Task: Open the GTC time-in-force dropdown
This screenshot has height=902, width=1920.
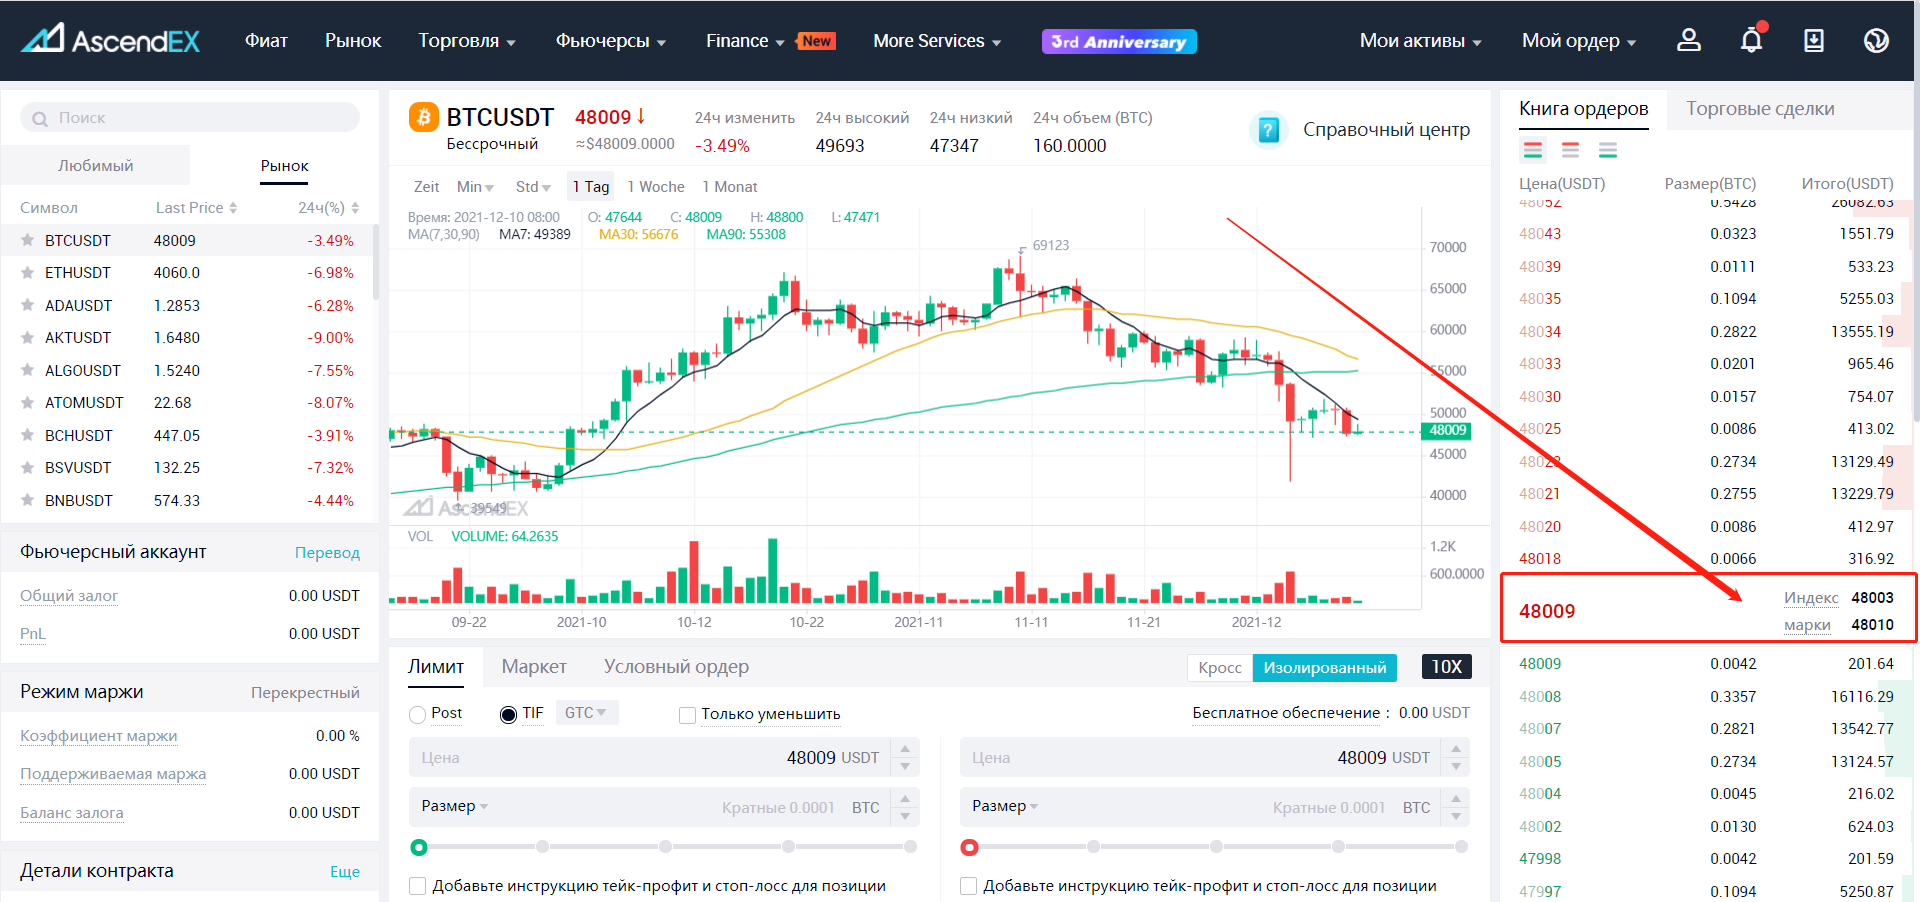Action: tap(587, 713)
